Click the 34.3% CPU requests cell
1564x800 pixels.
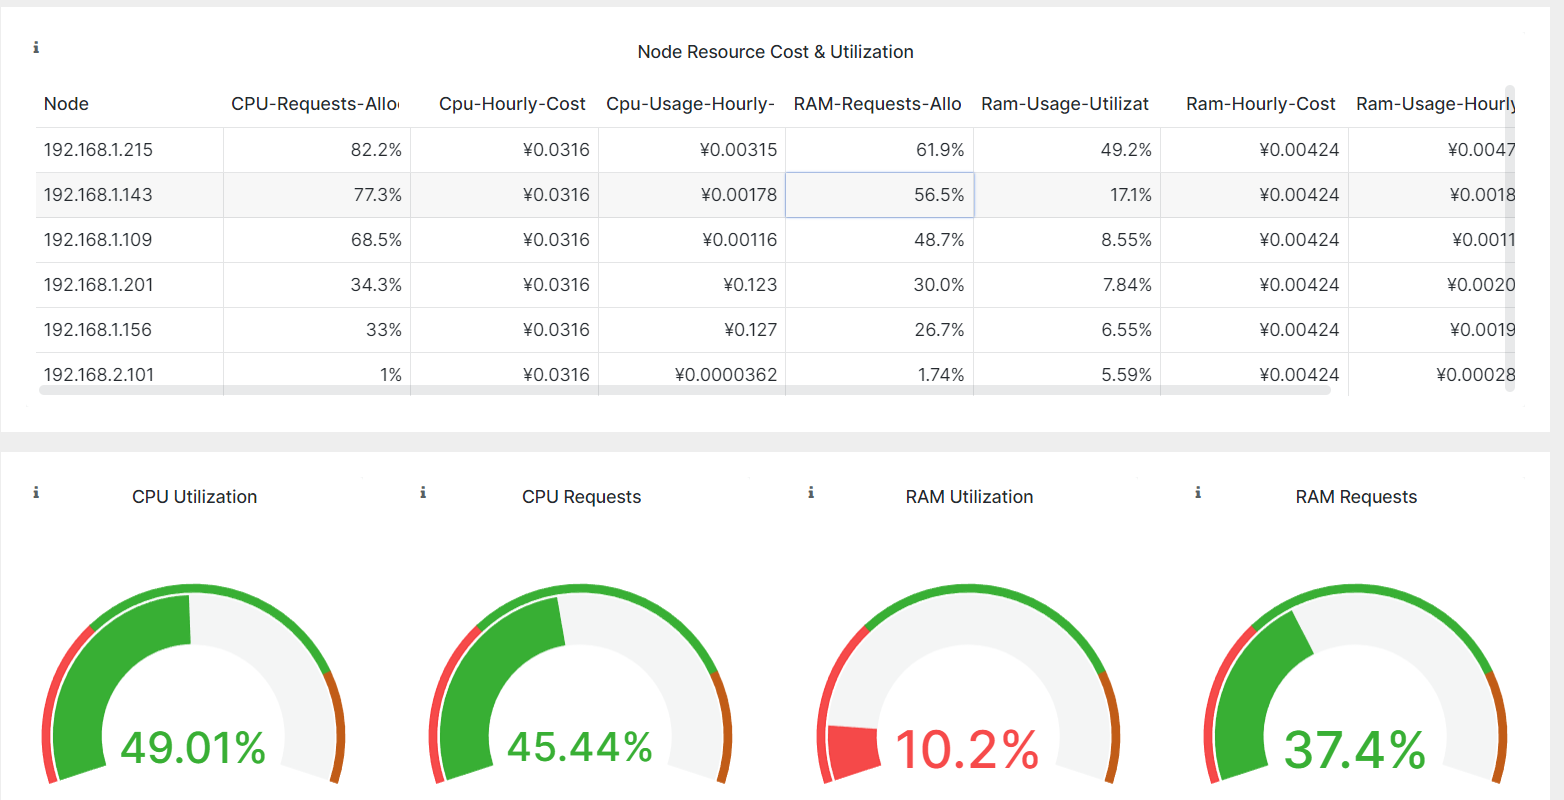[317, 285]
